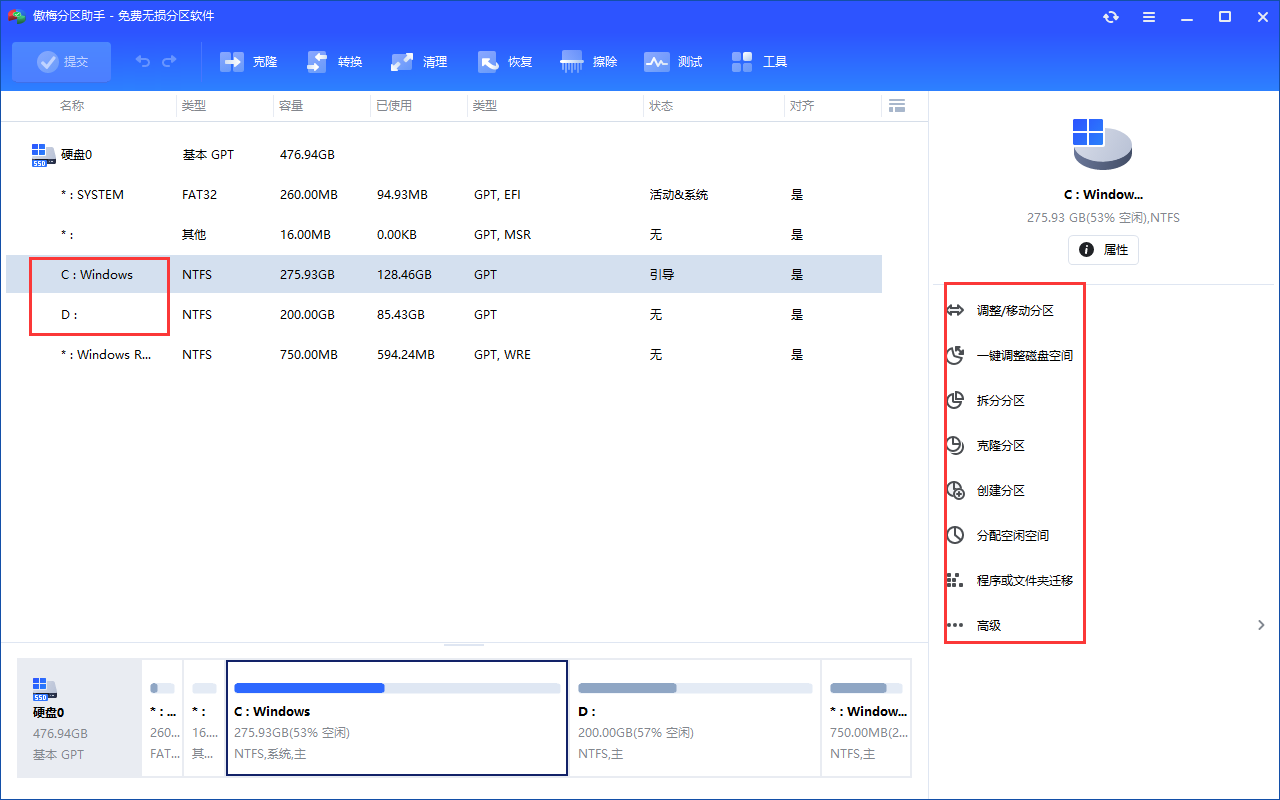Select 程序或文件夹迁移 option
Image resolution: width=1280 pixels, height=800 pixels.
[x=1025, y=581]
